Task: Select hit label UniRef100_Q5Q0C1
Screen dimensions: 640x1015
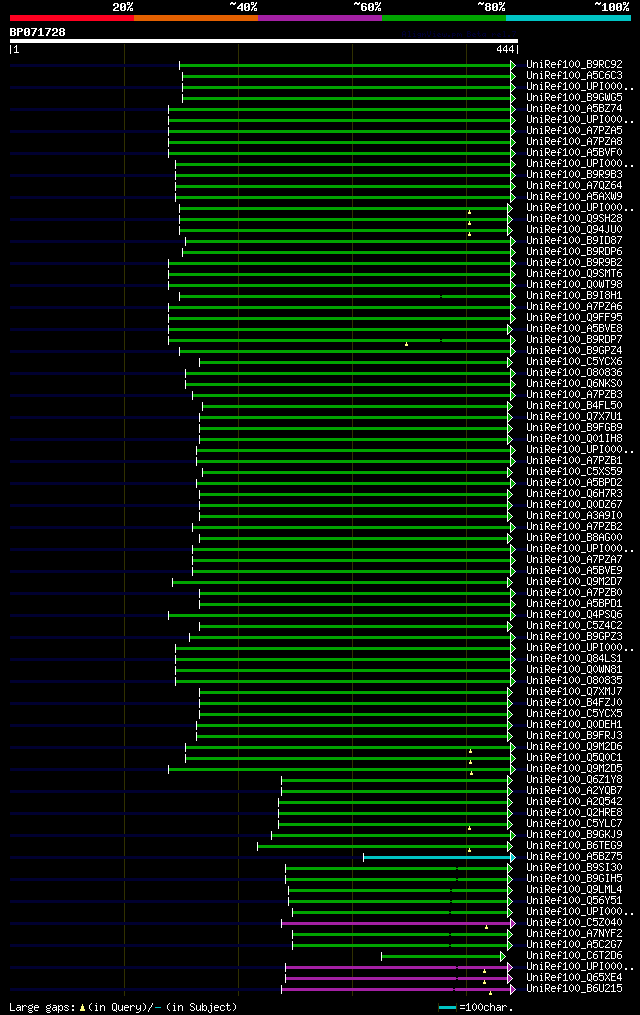Action: pyautogui.click(x=574, y=758)
